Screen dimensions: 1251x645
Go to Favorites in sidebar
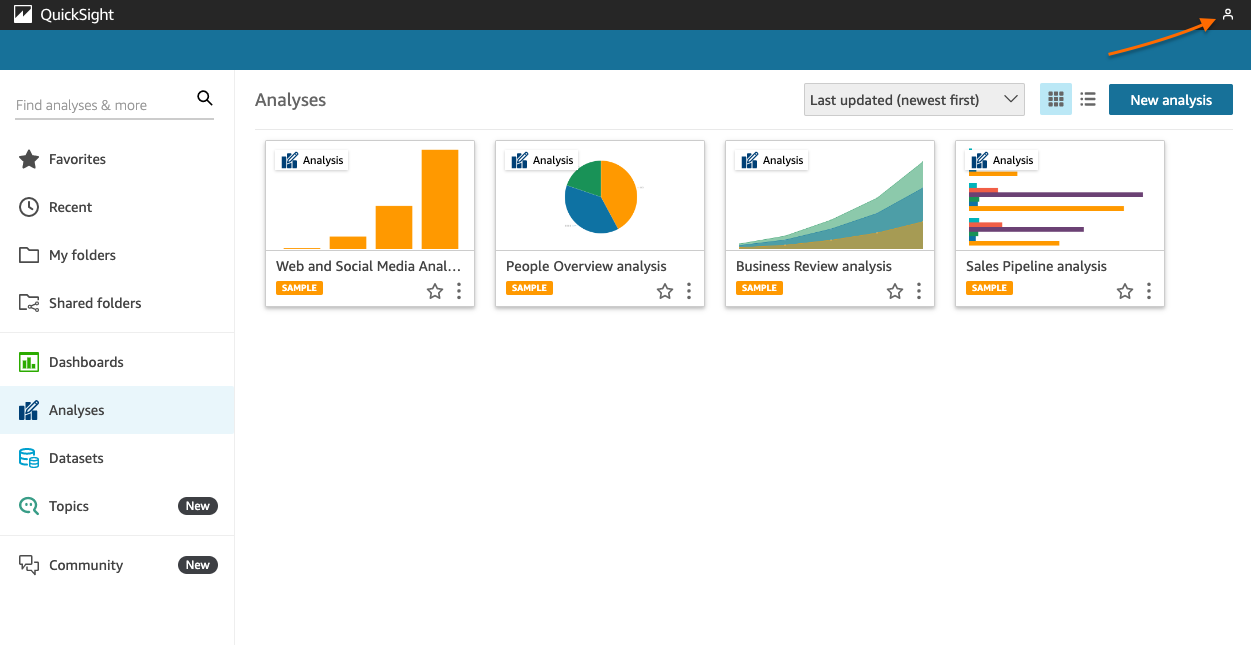pos(117,159)
